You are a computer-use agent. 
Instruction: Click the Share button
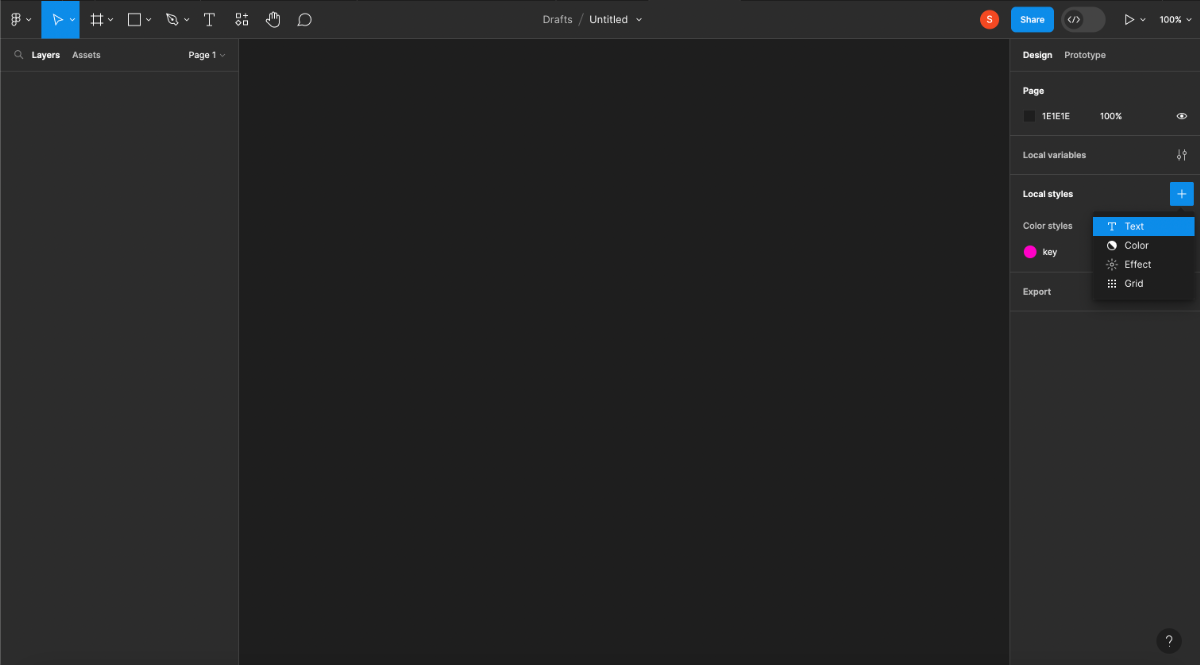(x=1032, y=19)
